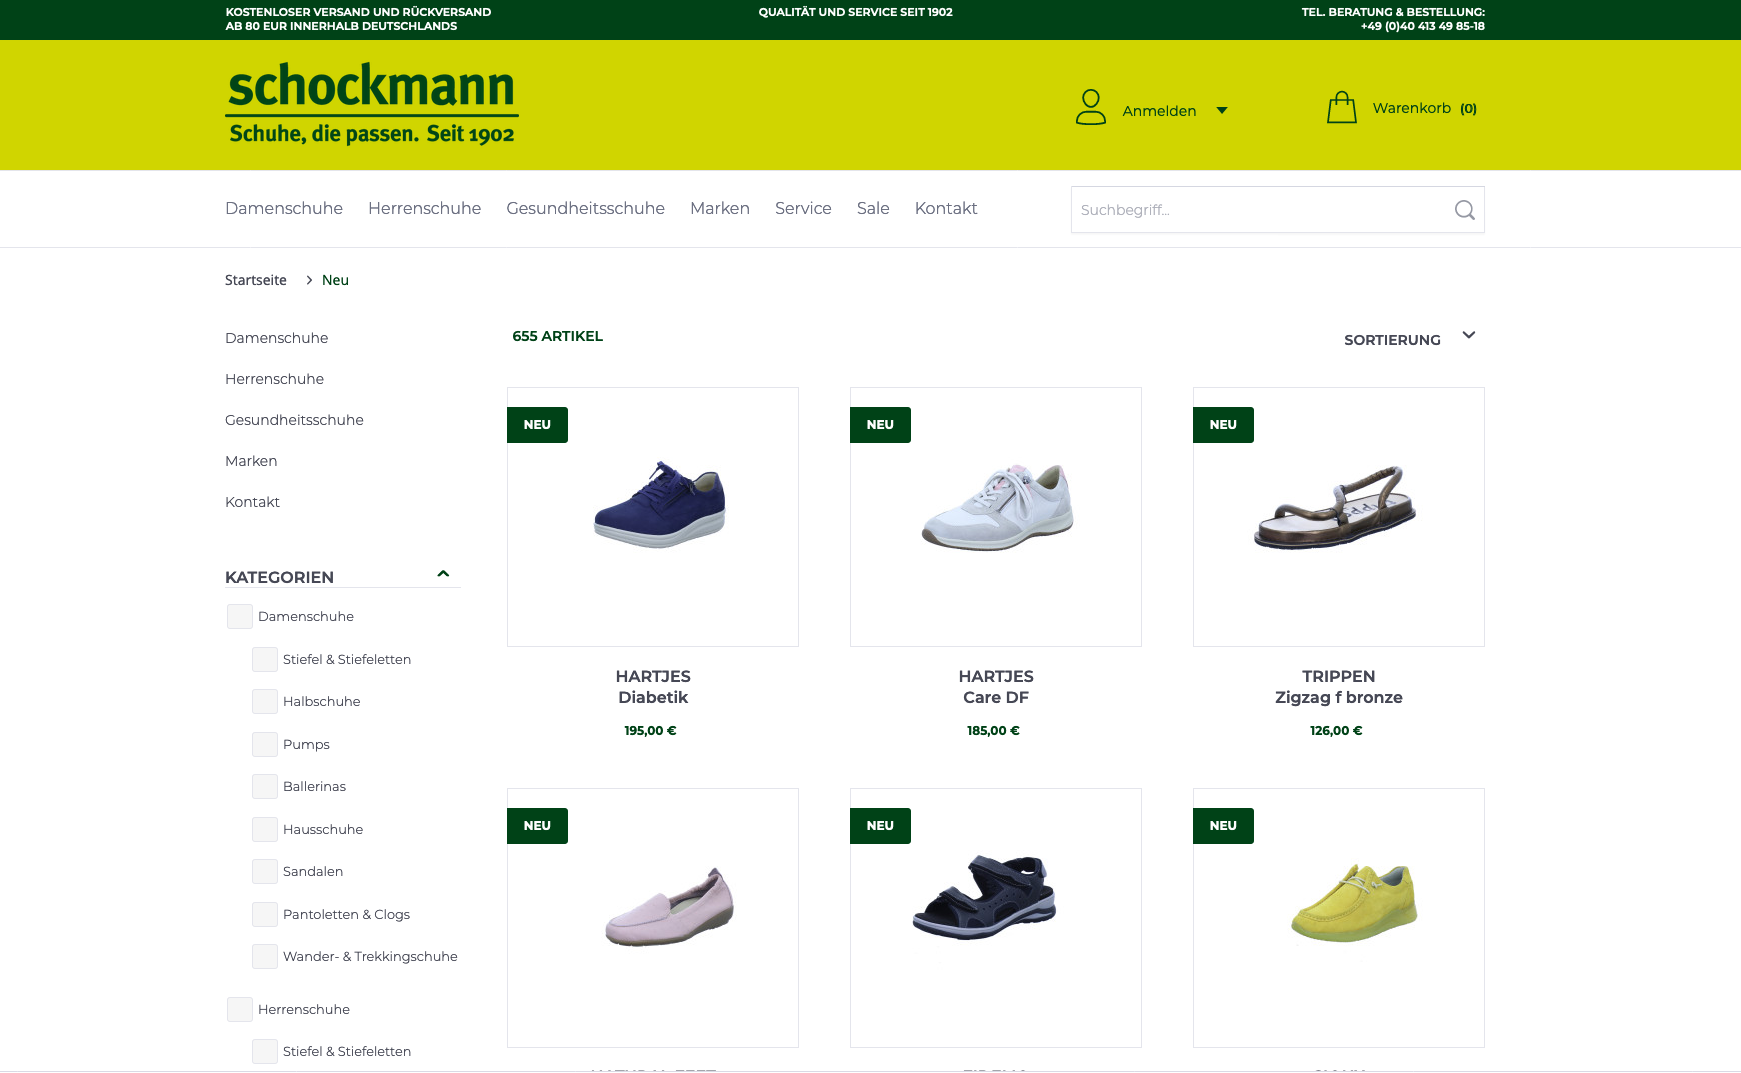Open the Sale menu item

(x=873, y=208)
